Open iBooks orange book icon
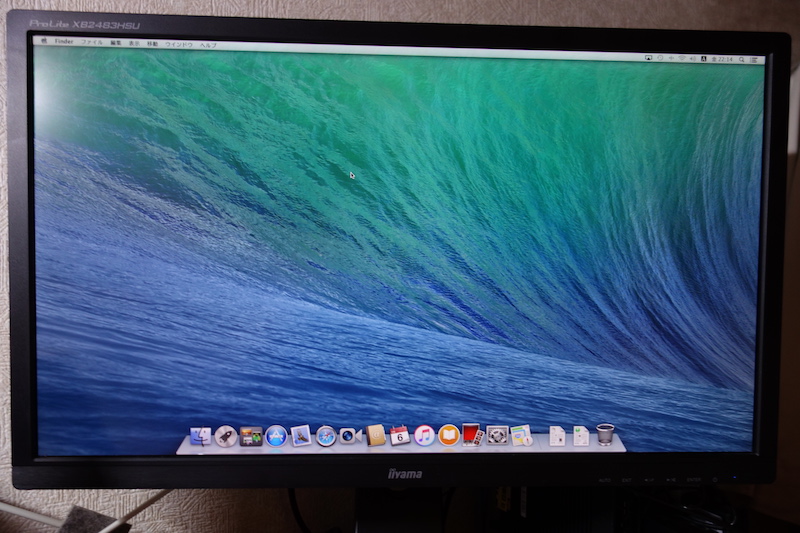Screen dimensions: 800x533 (x=448, y=436)
